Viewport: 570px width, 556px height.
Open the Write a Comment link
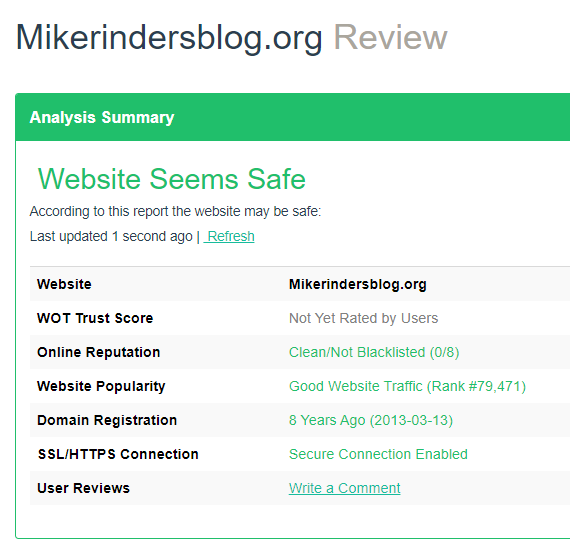click(345, 488)
